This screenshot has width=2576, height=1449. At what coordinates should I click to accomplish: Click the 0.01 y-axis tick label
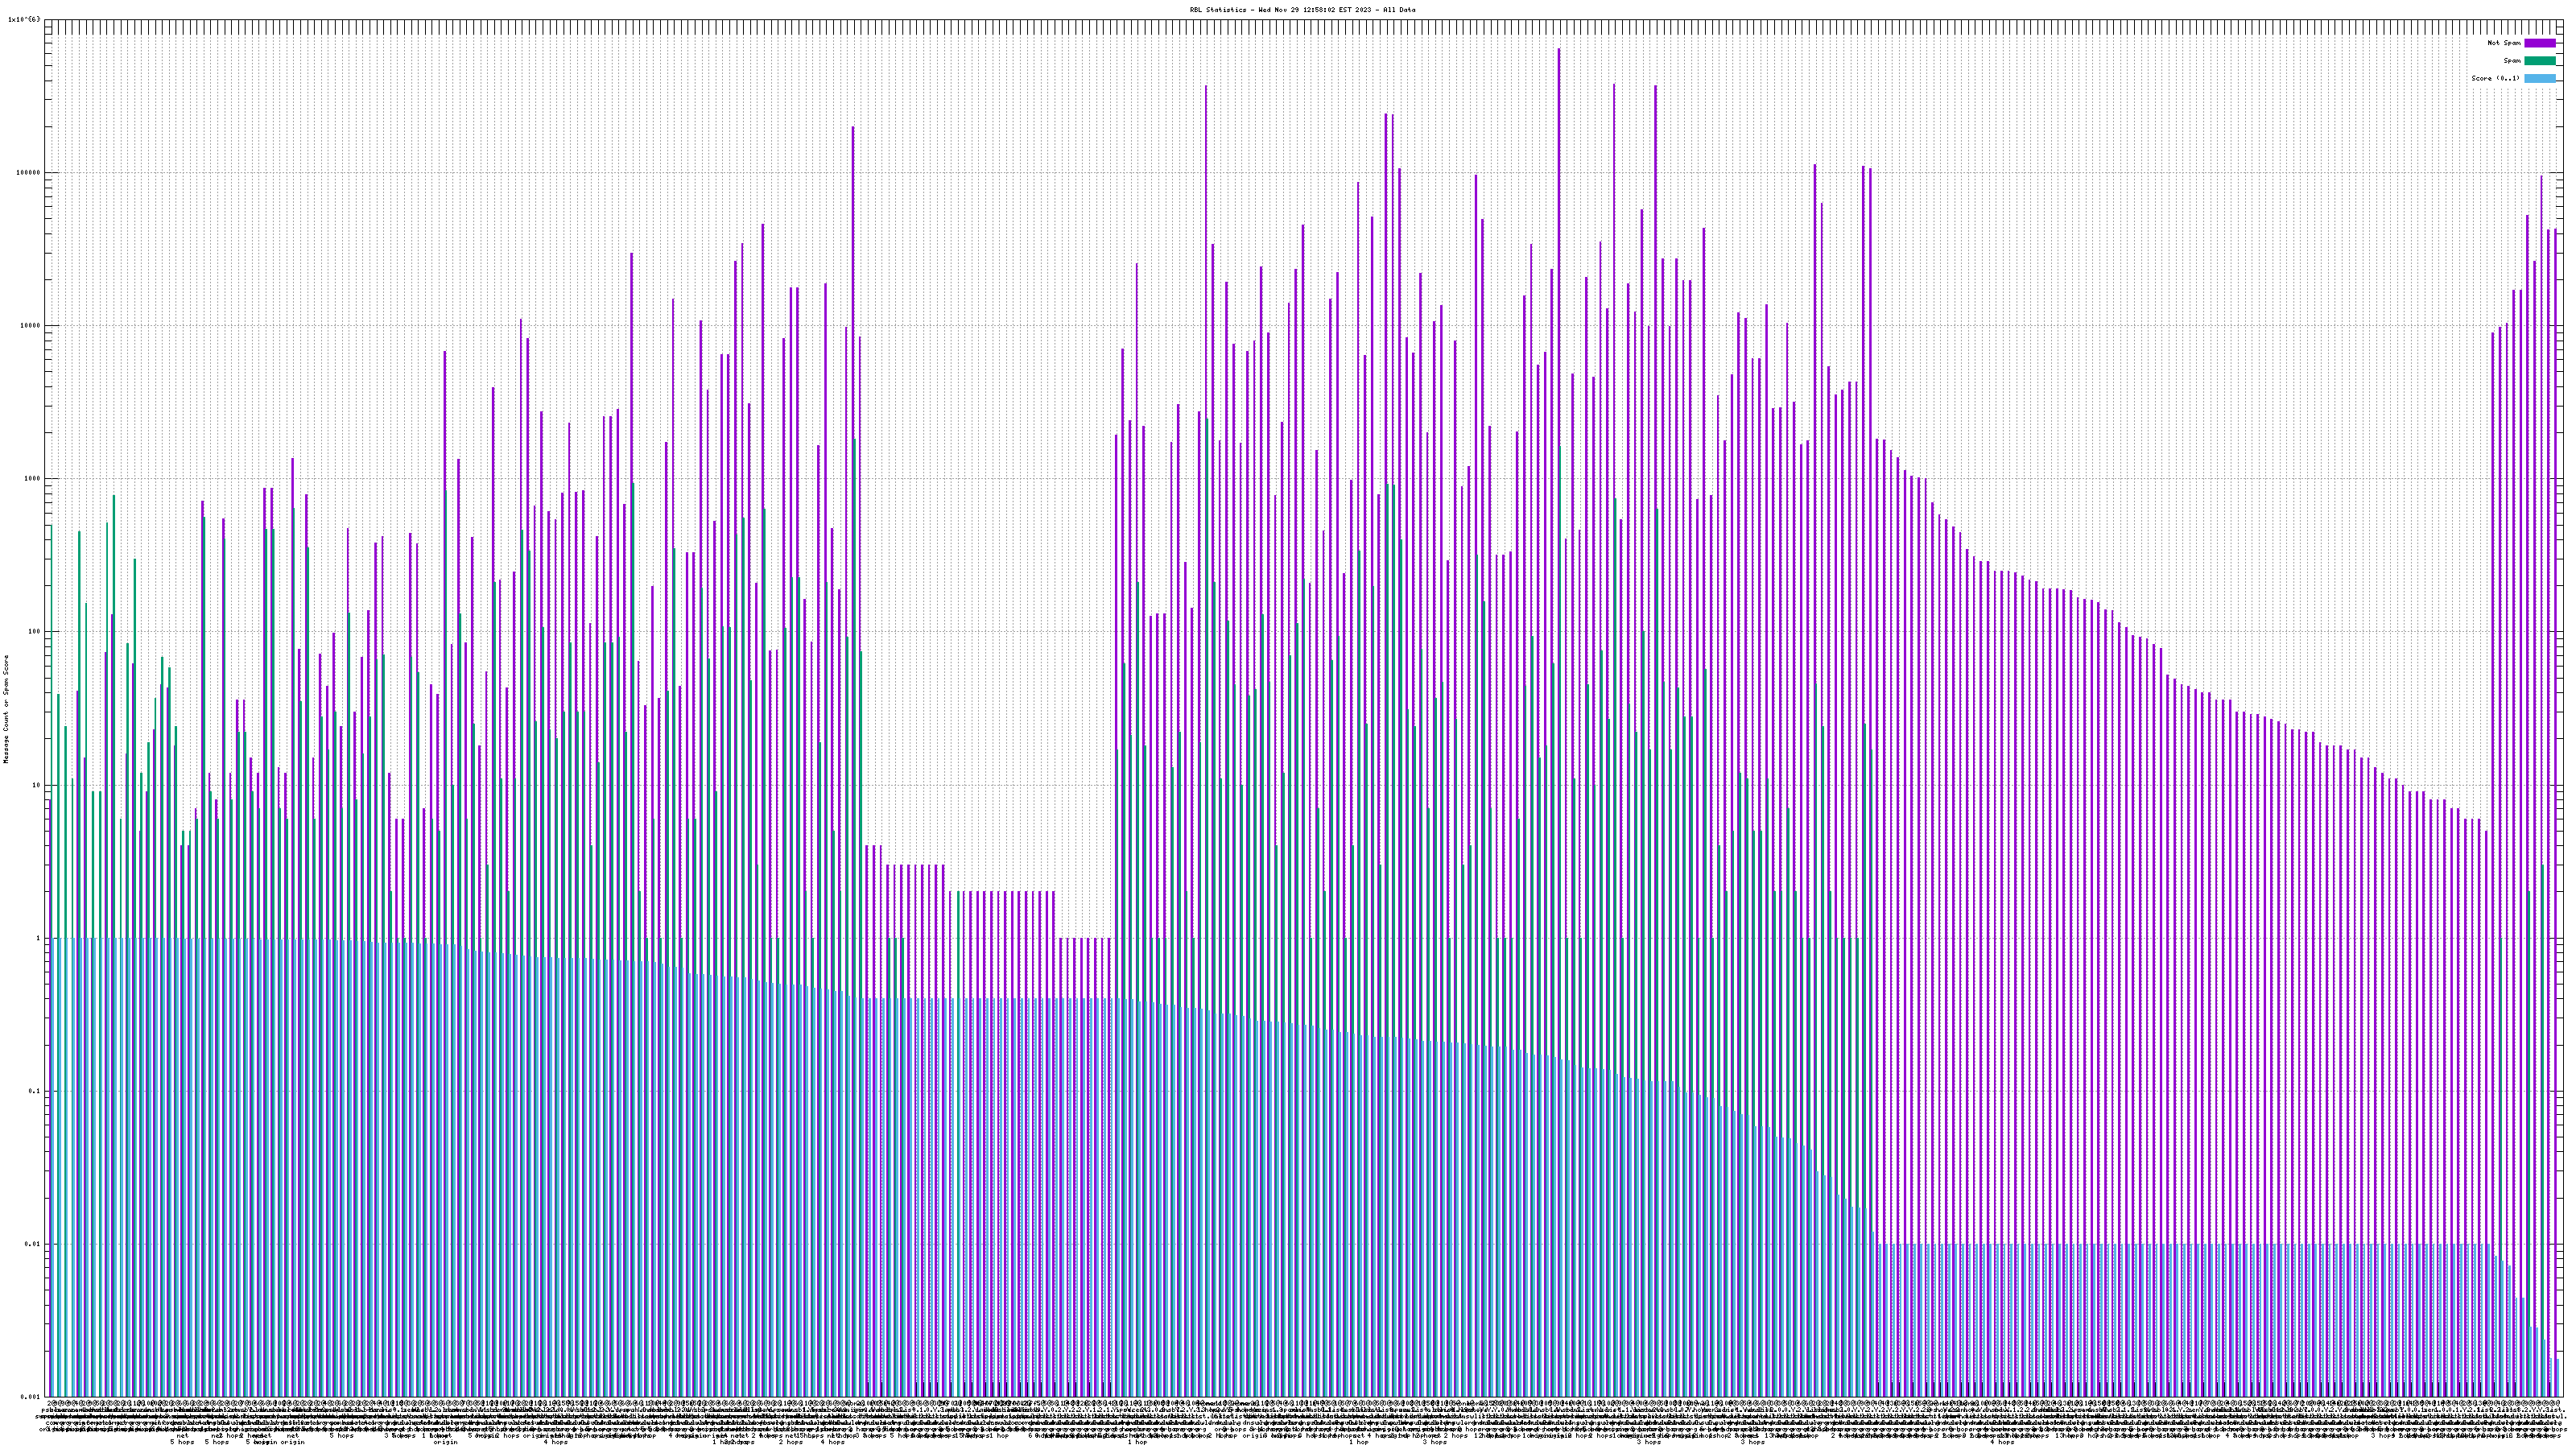tap(33, 1244)
